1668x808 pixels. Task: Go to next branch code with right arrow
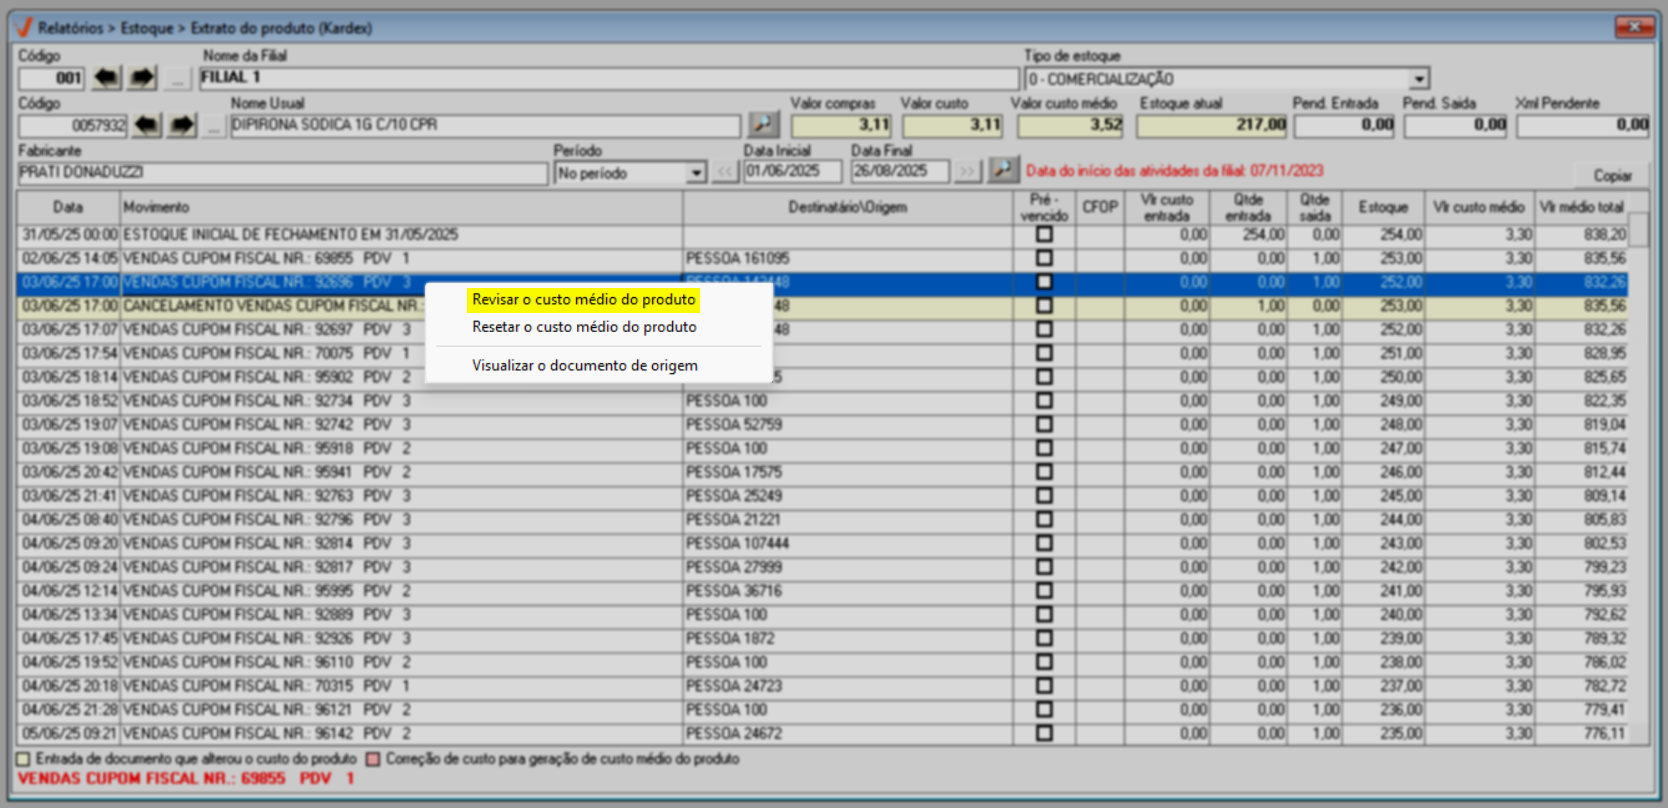143,78
